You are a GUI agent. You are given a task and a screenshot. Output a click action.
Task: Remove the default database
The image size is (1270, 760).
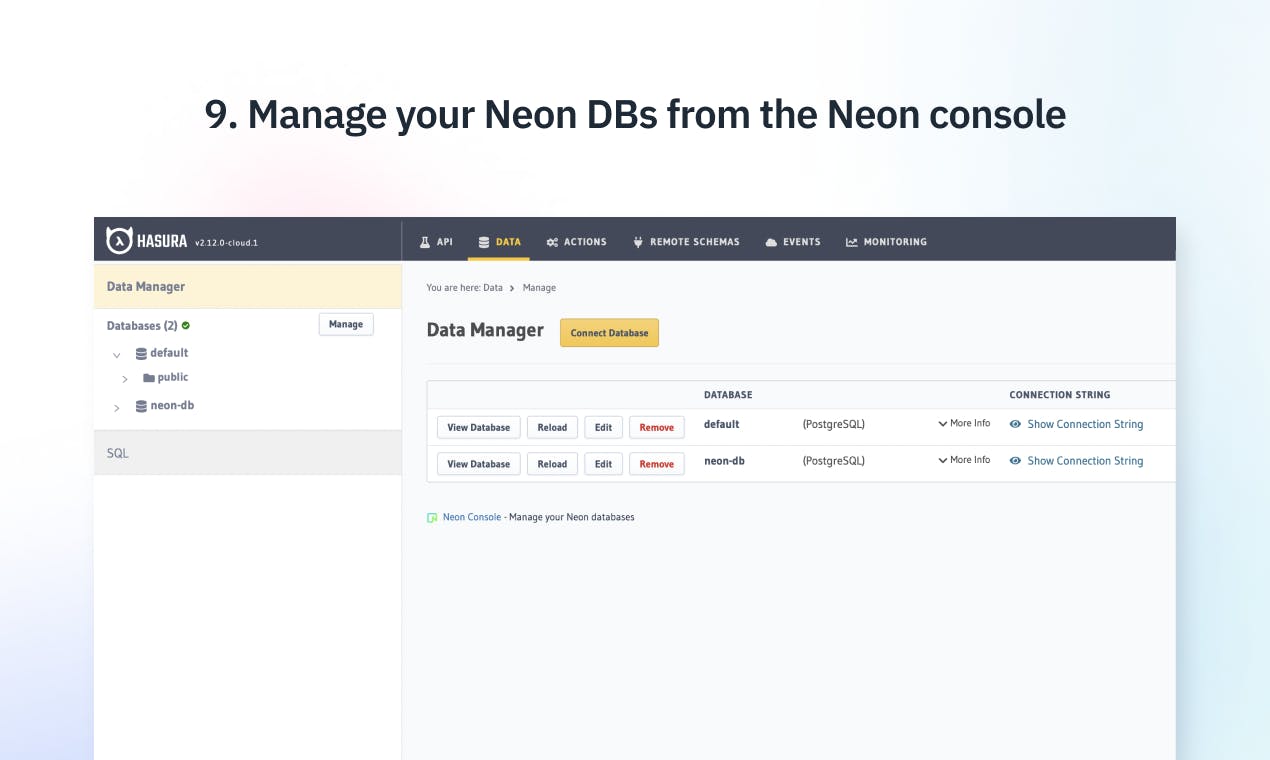pyautogui.click(x=657, y=427)
